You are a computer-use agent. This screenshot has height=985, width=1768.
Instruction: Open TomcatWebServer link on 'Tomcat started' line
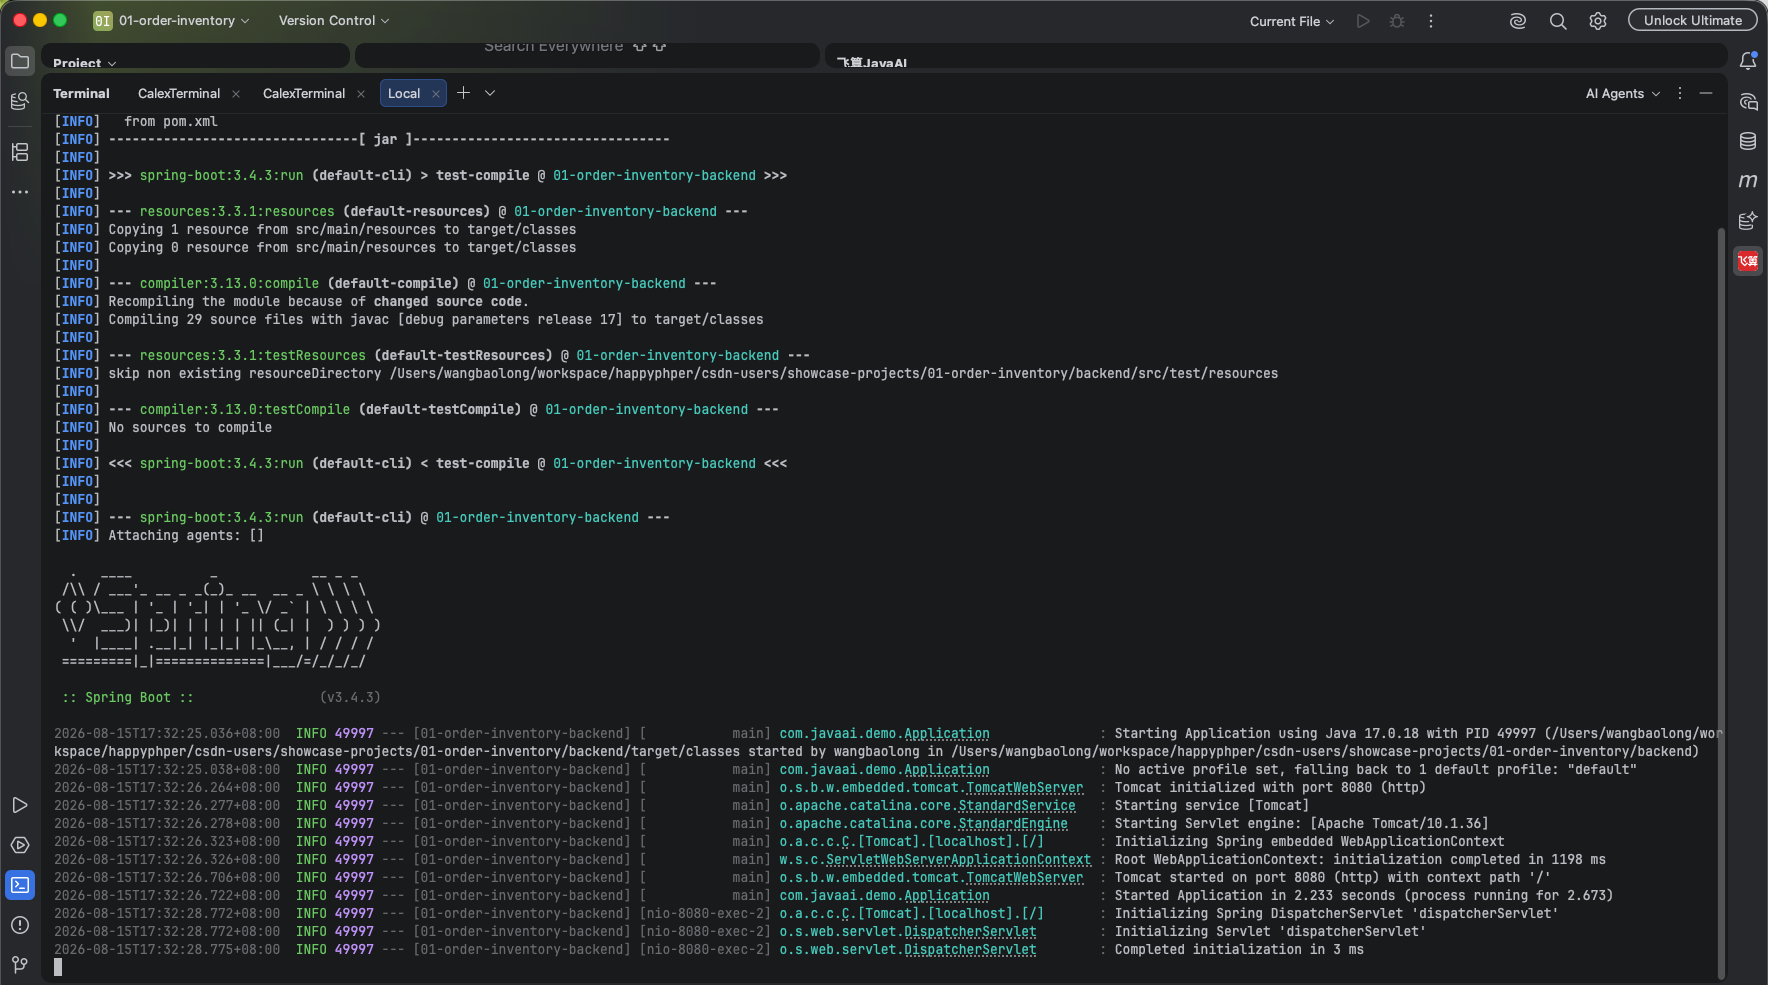(1025, 878)
